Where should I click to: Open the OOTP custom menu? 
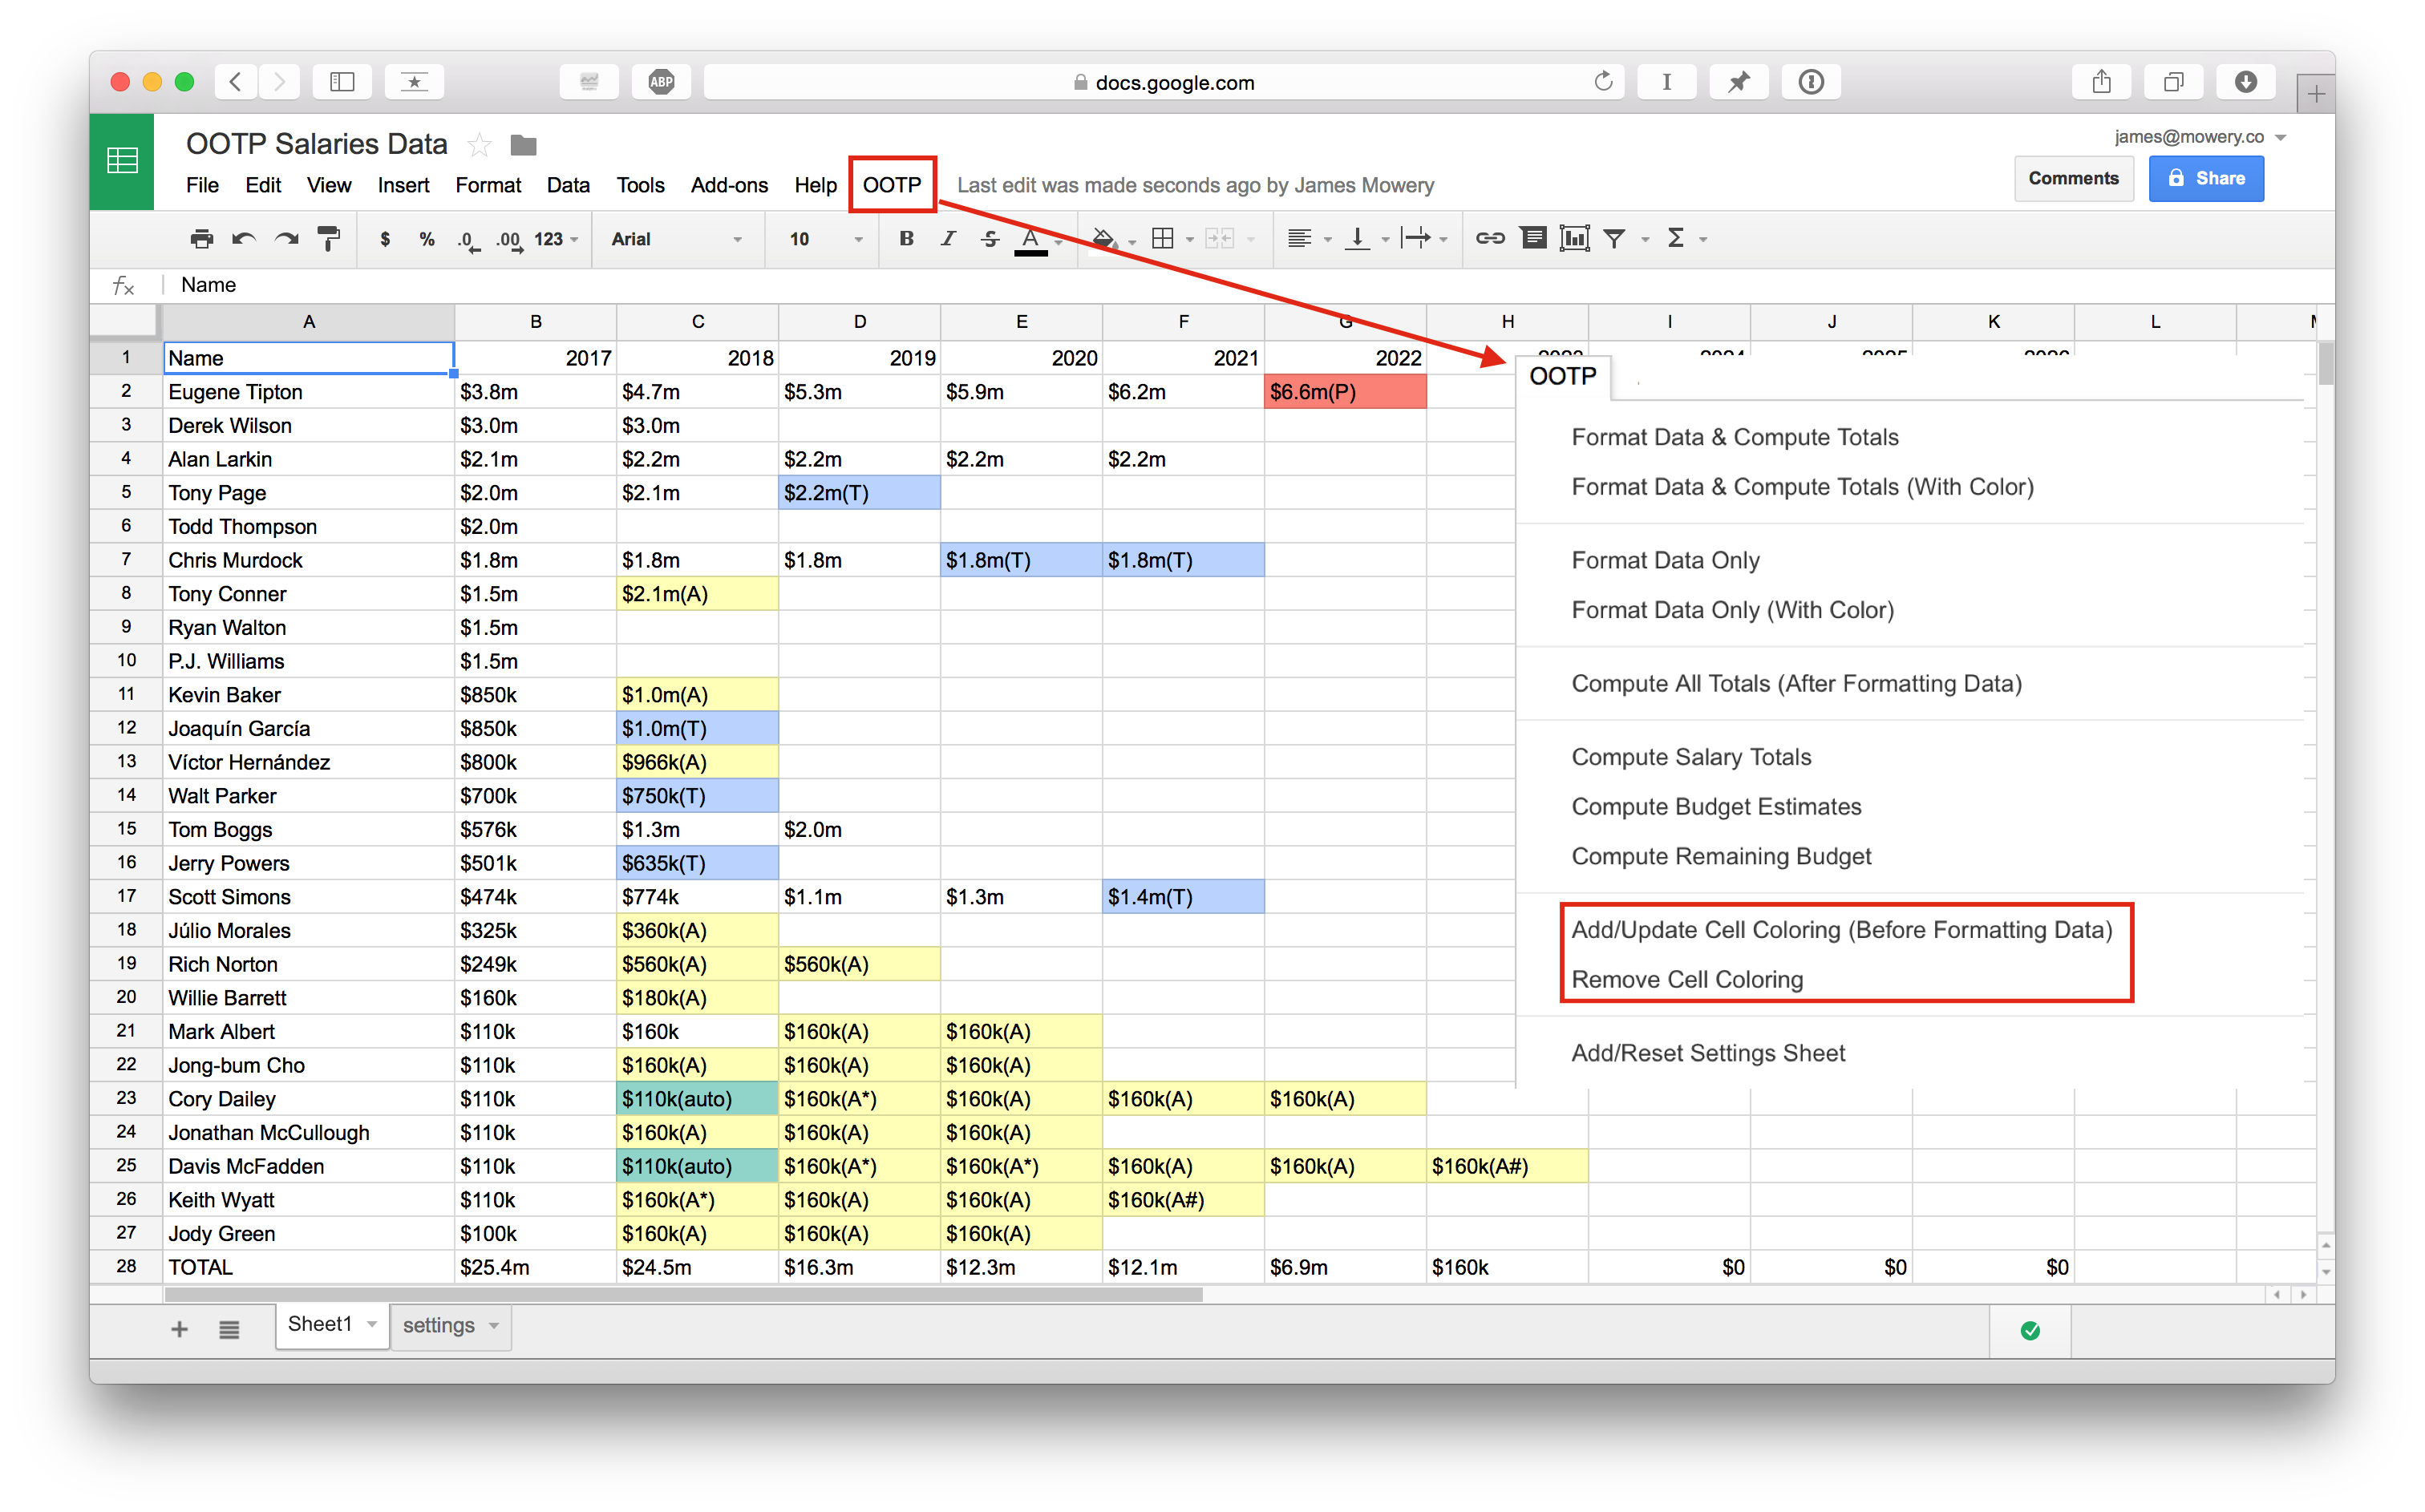point(892,185)
